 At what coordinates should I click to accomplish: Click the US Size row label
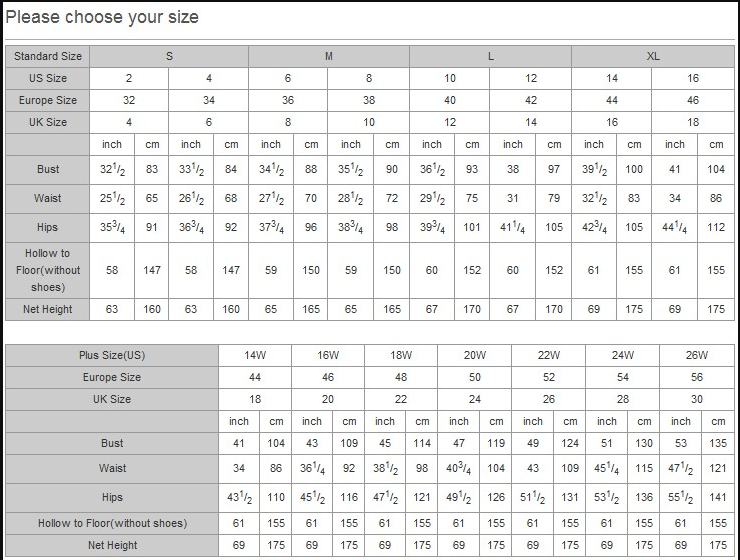tap(48, 78)
